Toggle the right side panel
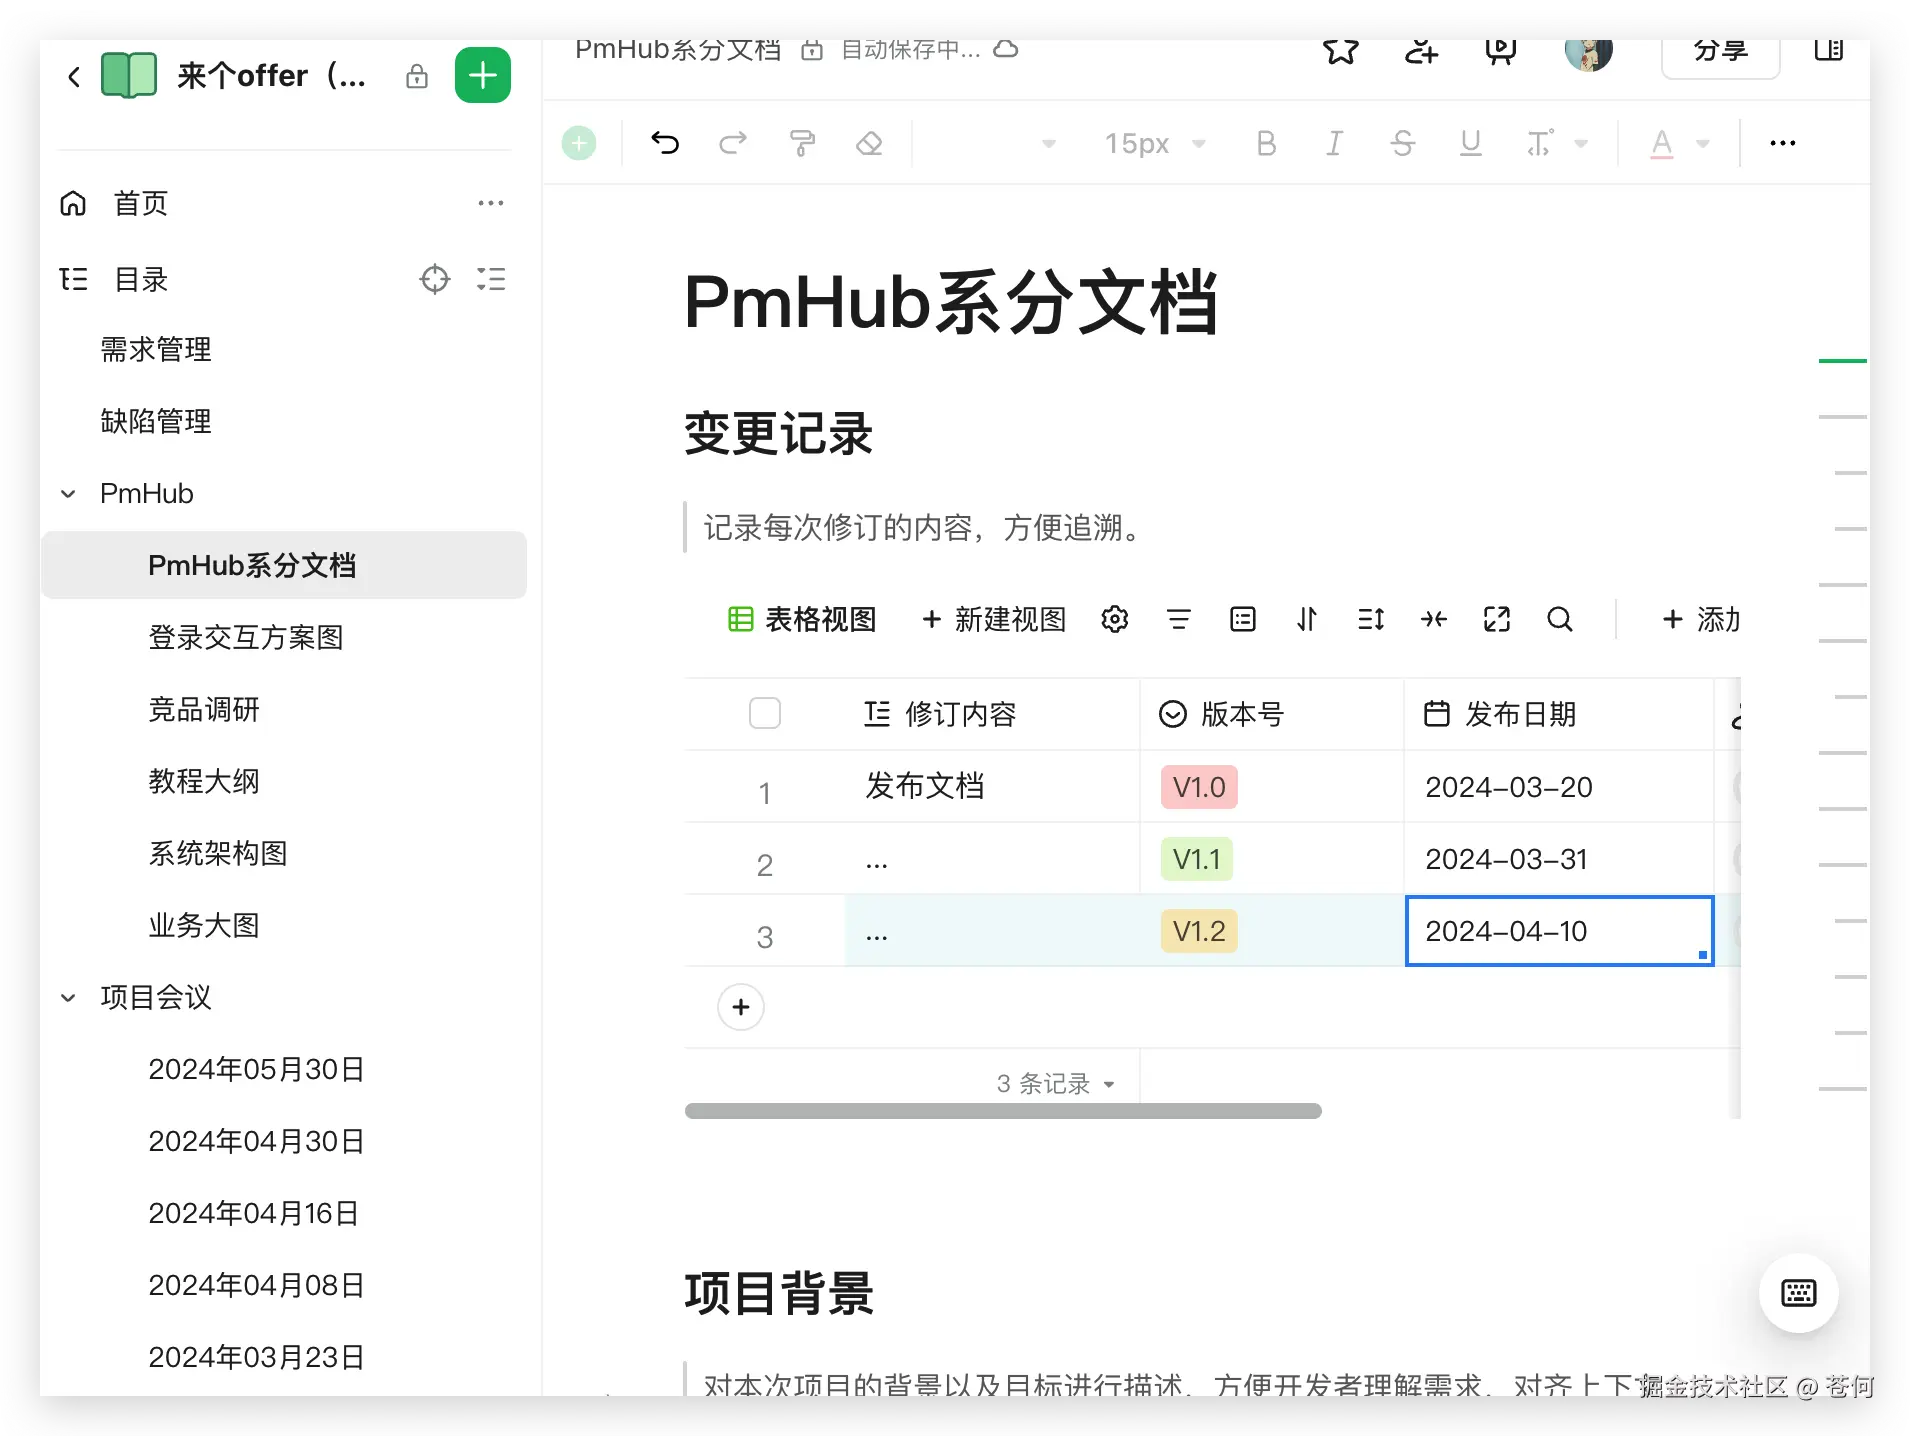Screen dimensions: 1910x1436 click(x=1829, y=49)
